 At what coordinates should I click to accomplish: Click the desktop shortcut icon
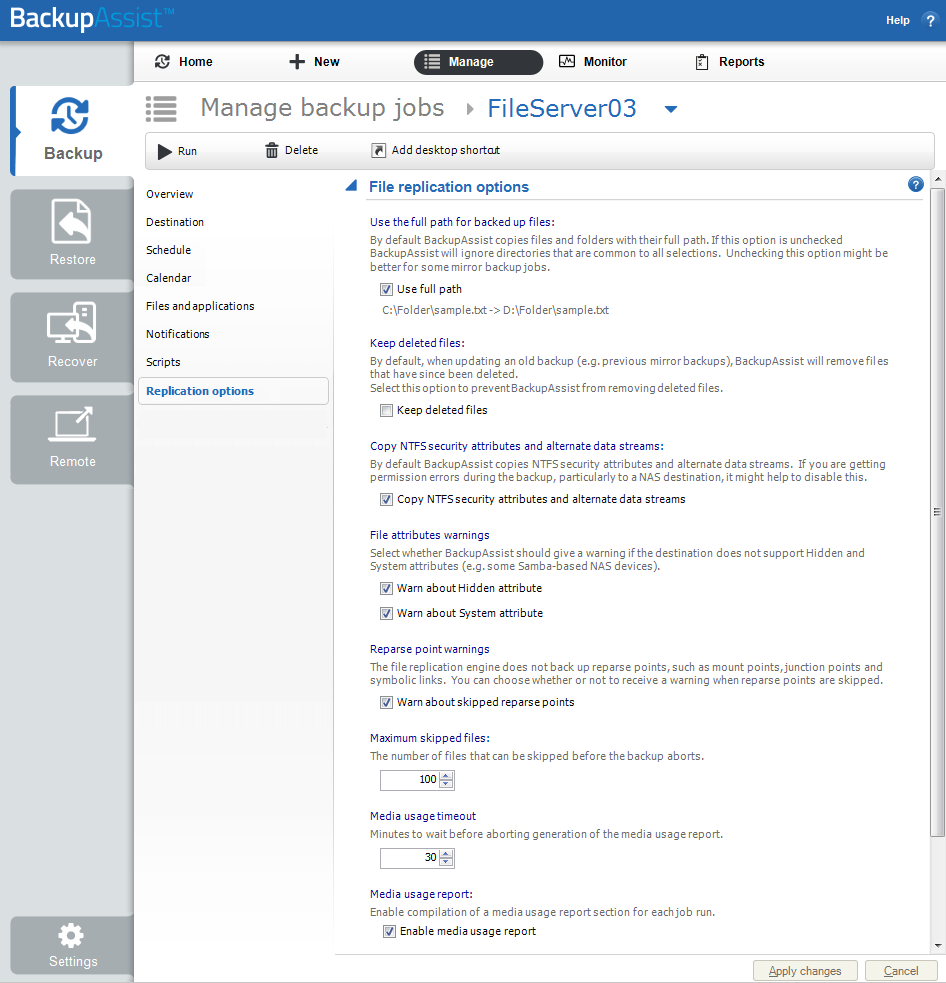pyautogui.click(x=378, y=150)
